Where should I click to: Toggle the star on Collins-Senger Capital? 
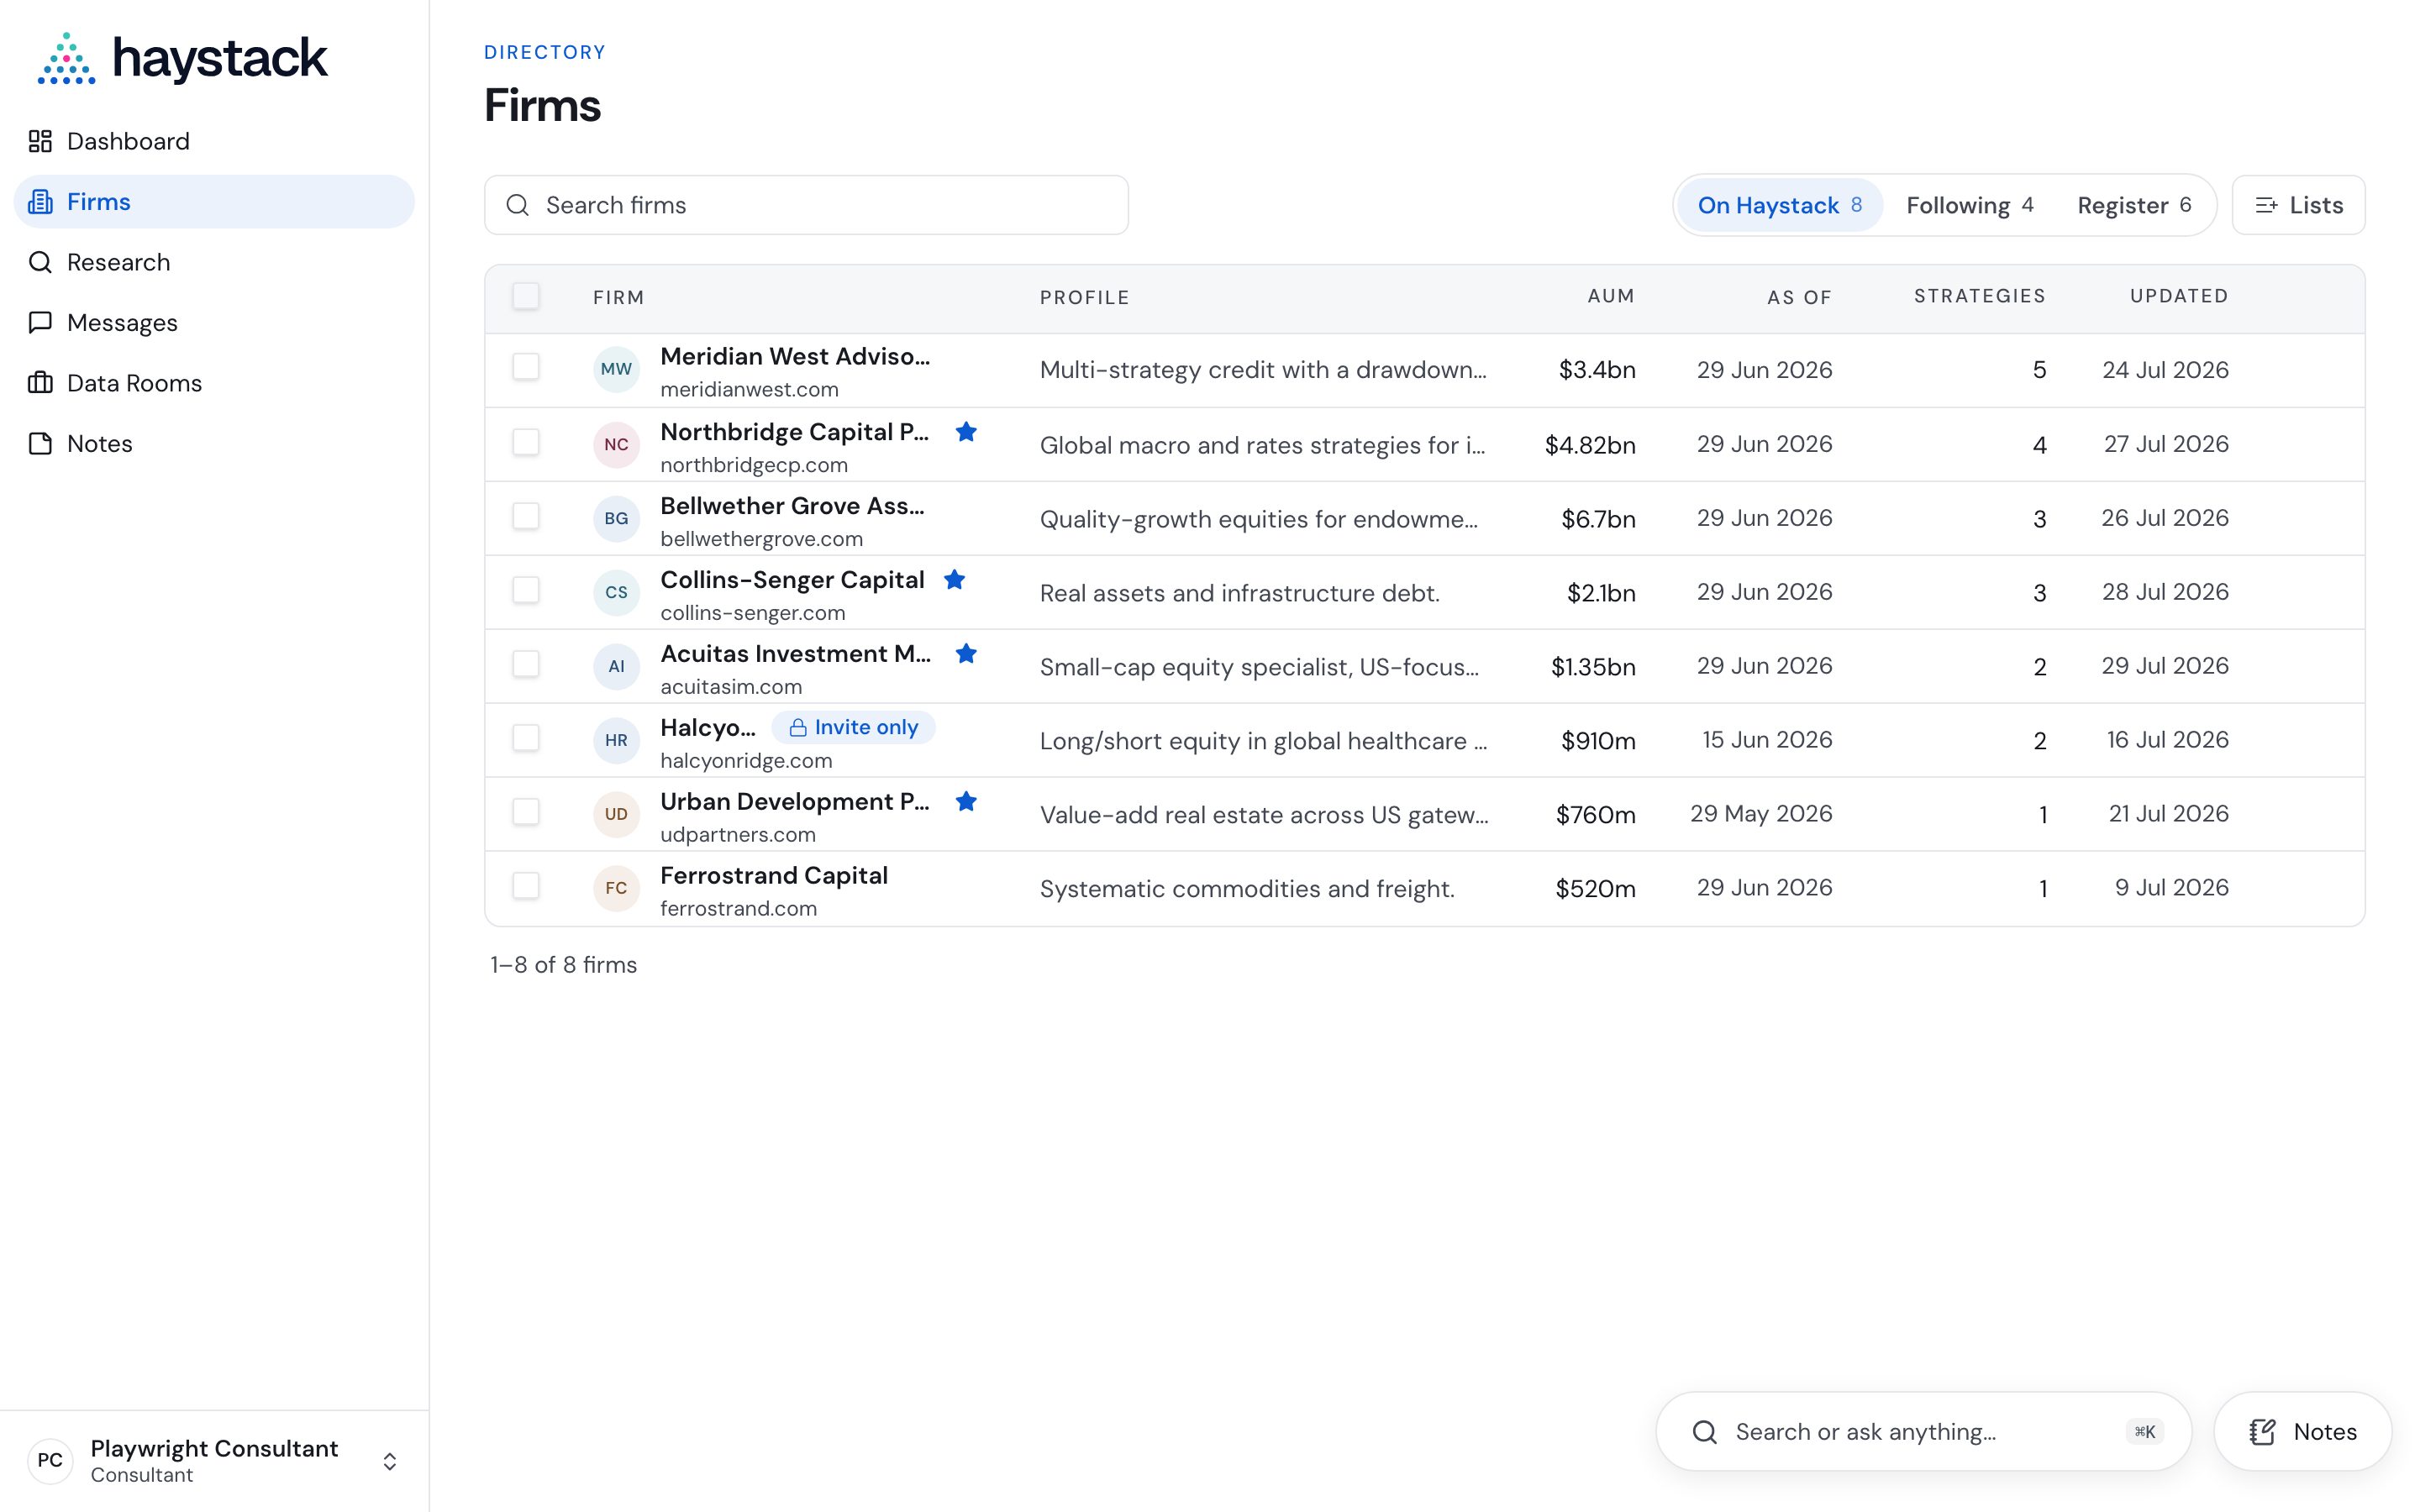pyautogui.click(x=955, y=580)
